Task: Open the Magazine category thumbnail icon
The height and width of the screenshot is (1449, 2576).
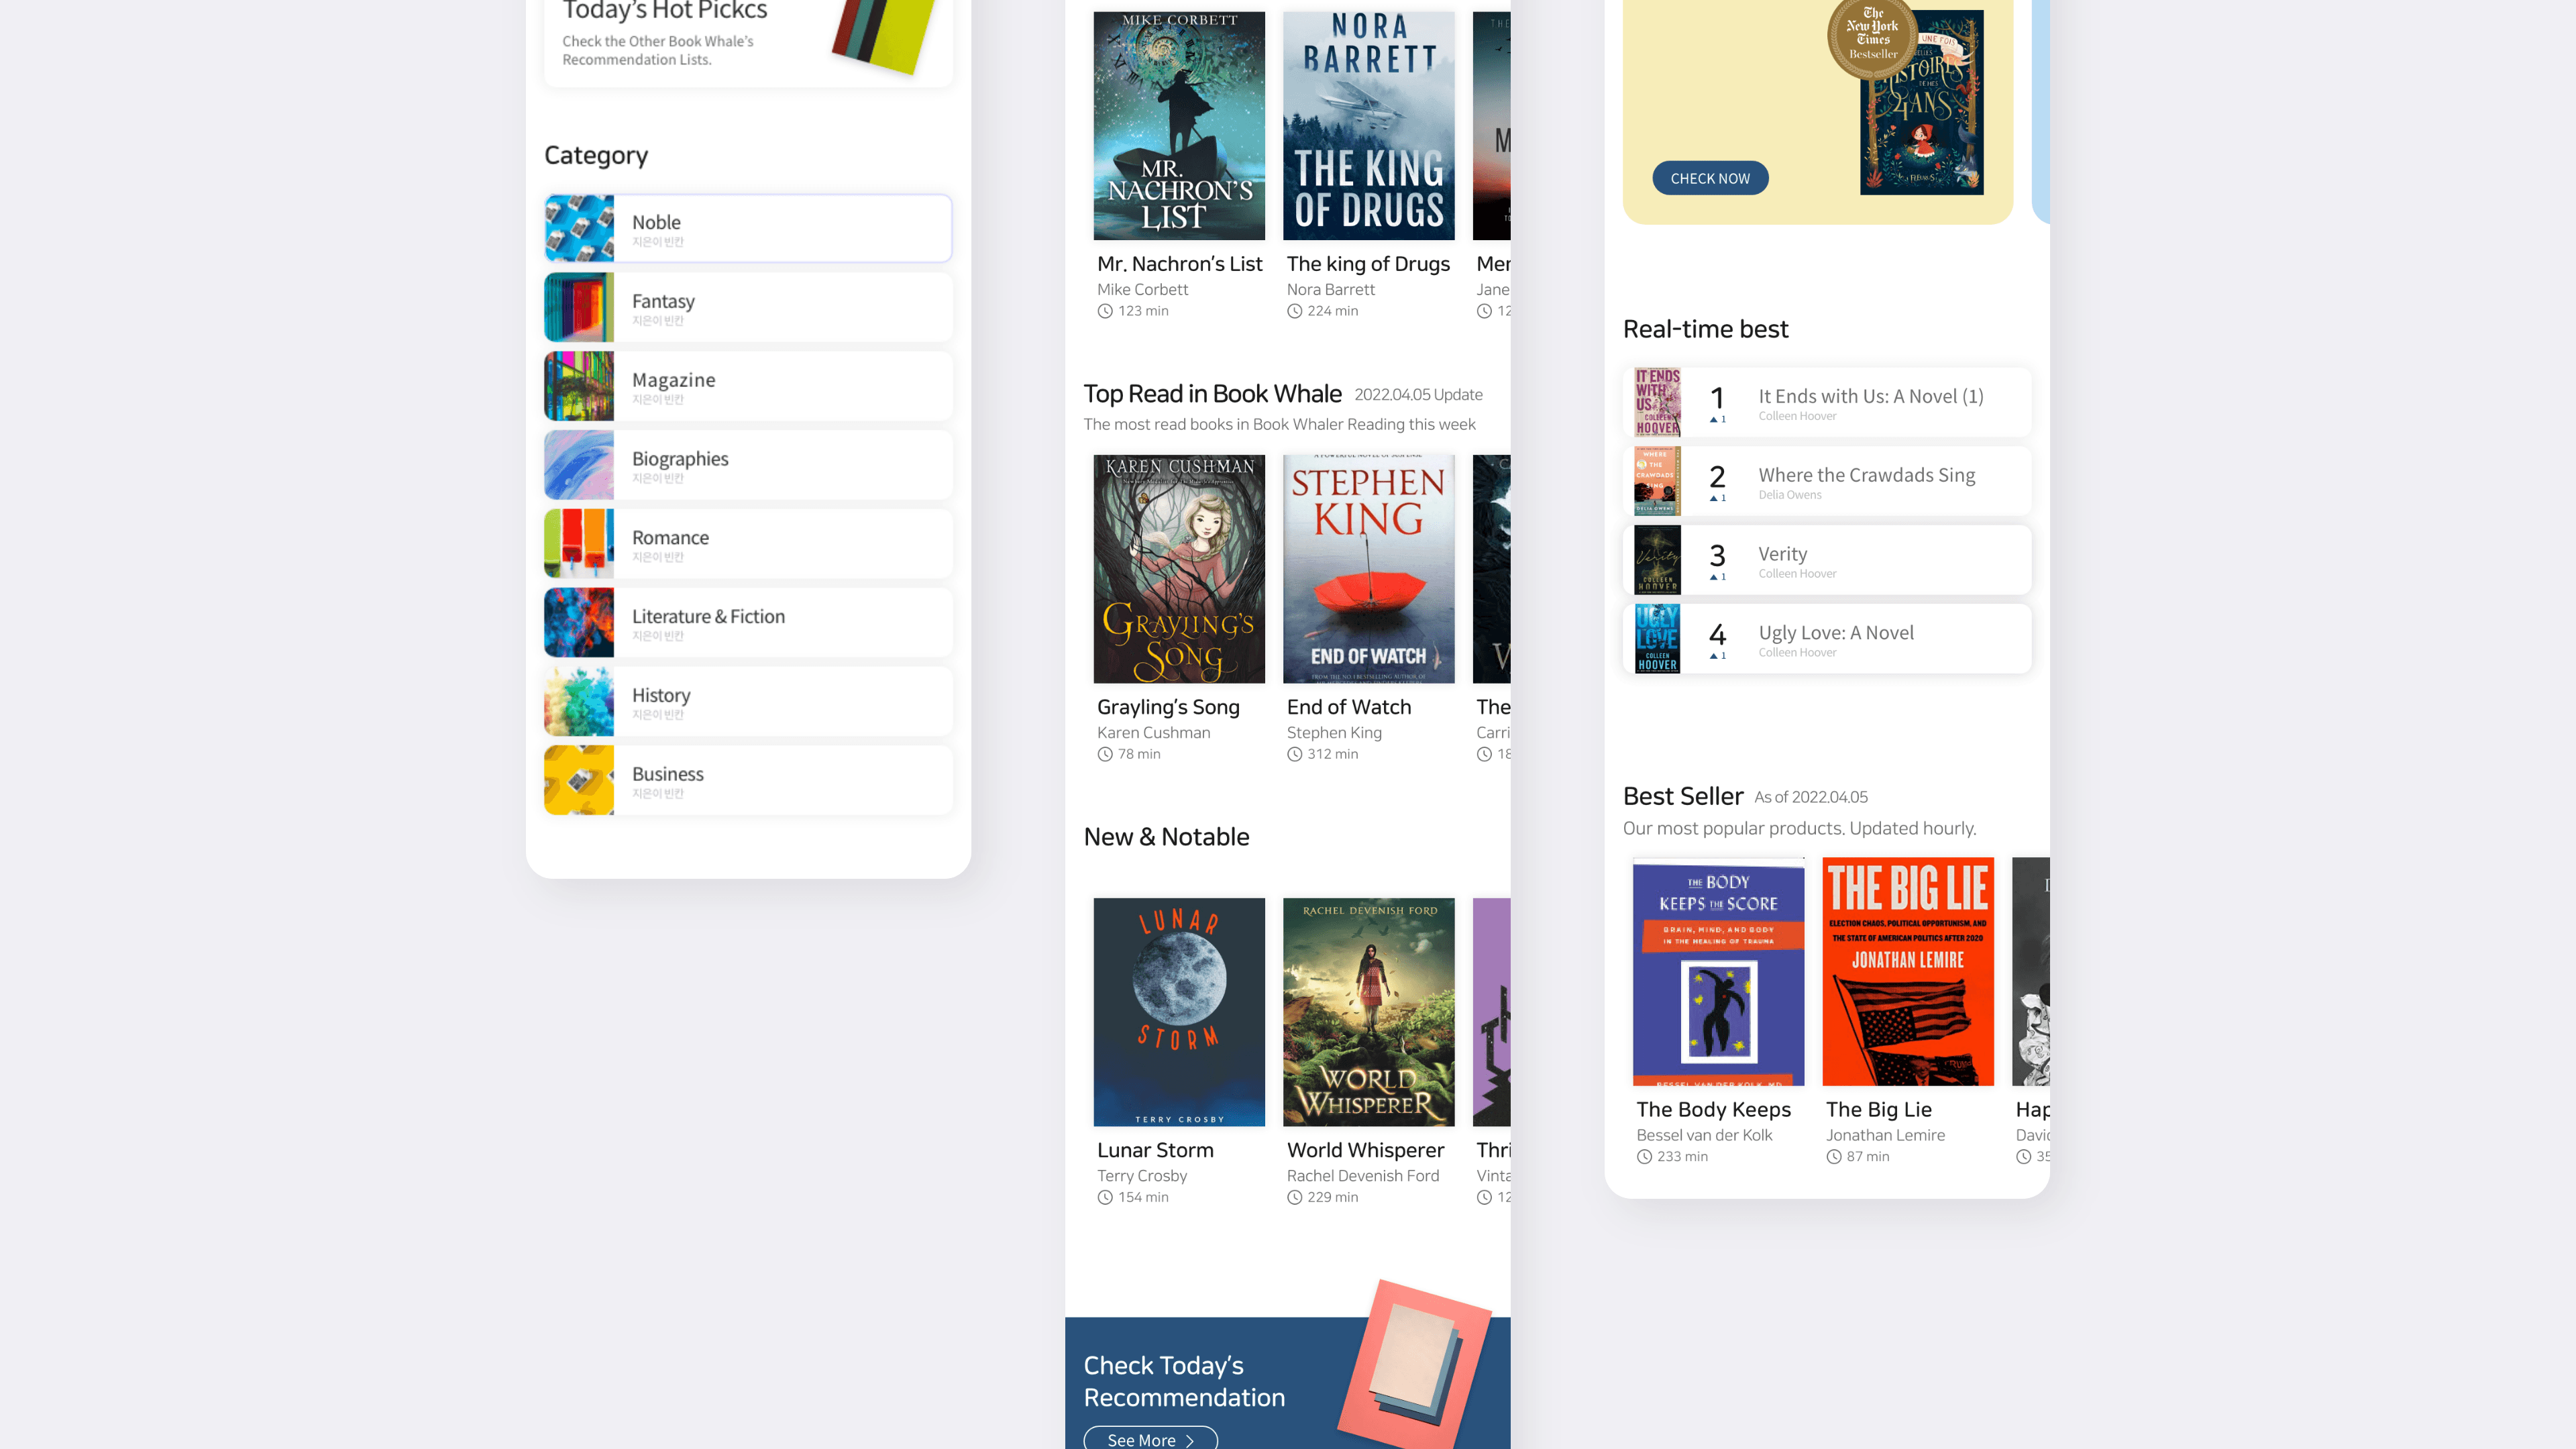Action: pyautogui.click(x=579, y=386)
